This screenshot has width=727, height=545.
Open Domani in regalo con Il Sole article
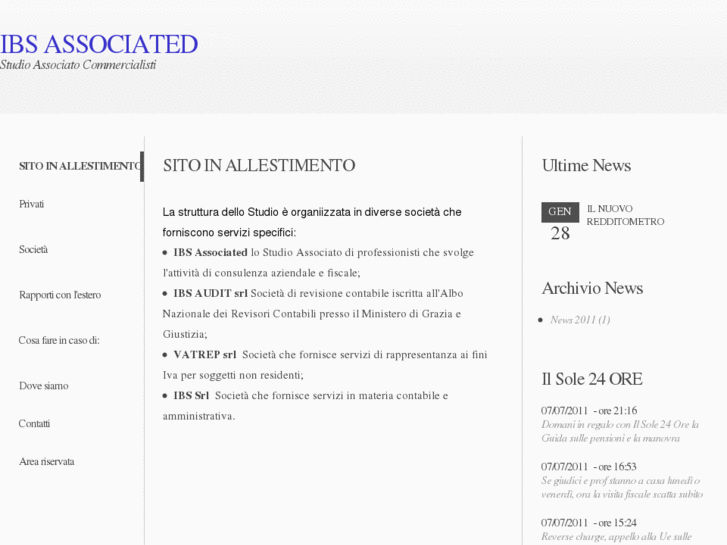click(620, 431)
